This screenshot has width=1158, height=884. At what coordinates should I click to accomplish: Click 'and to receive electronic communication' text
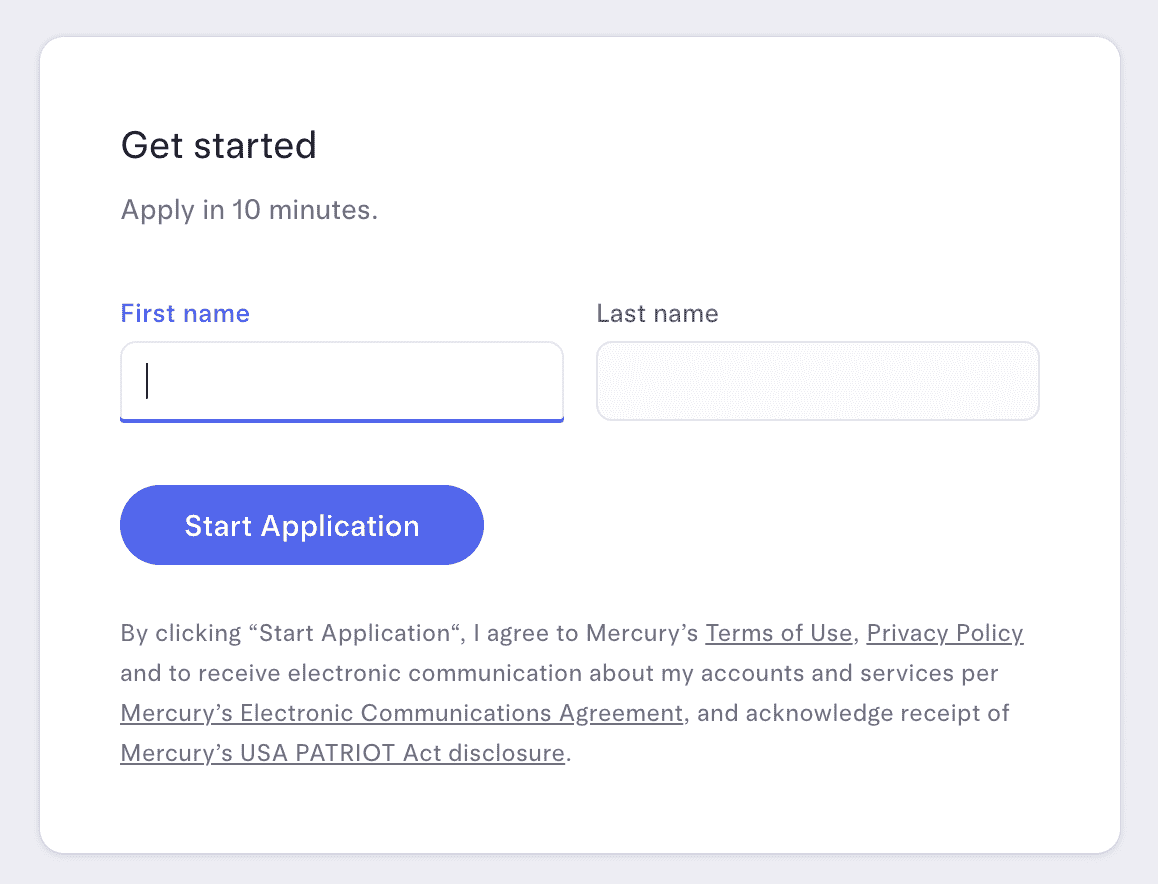click(350, 673)
